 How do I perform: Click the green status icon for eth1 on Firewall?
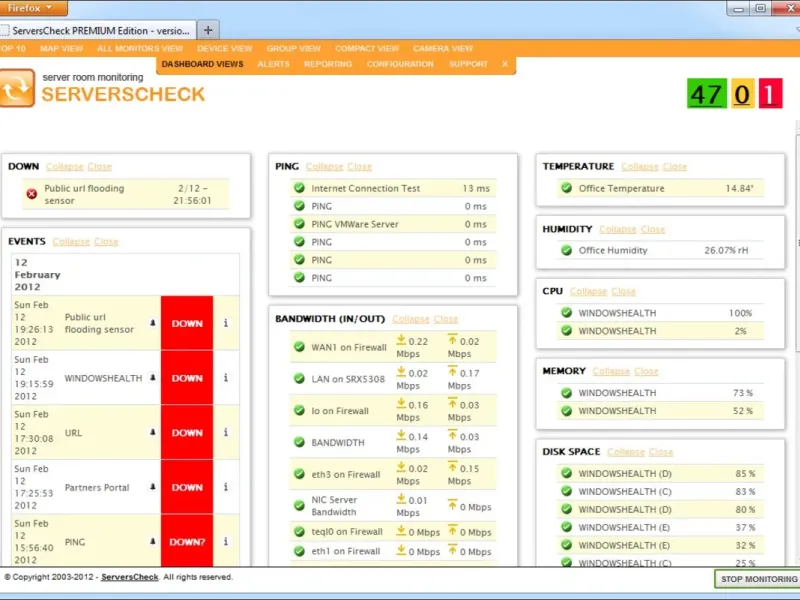299,551
